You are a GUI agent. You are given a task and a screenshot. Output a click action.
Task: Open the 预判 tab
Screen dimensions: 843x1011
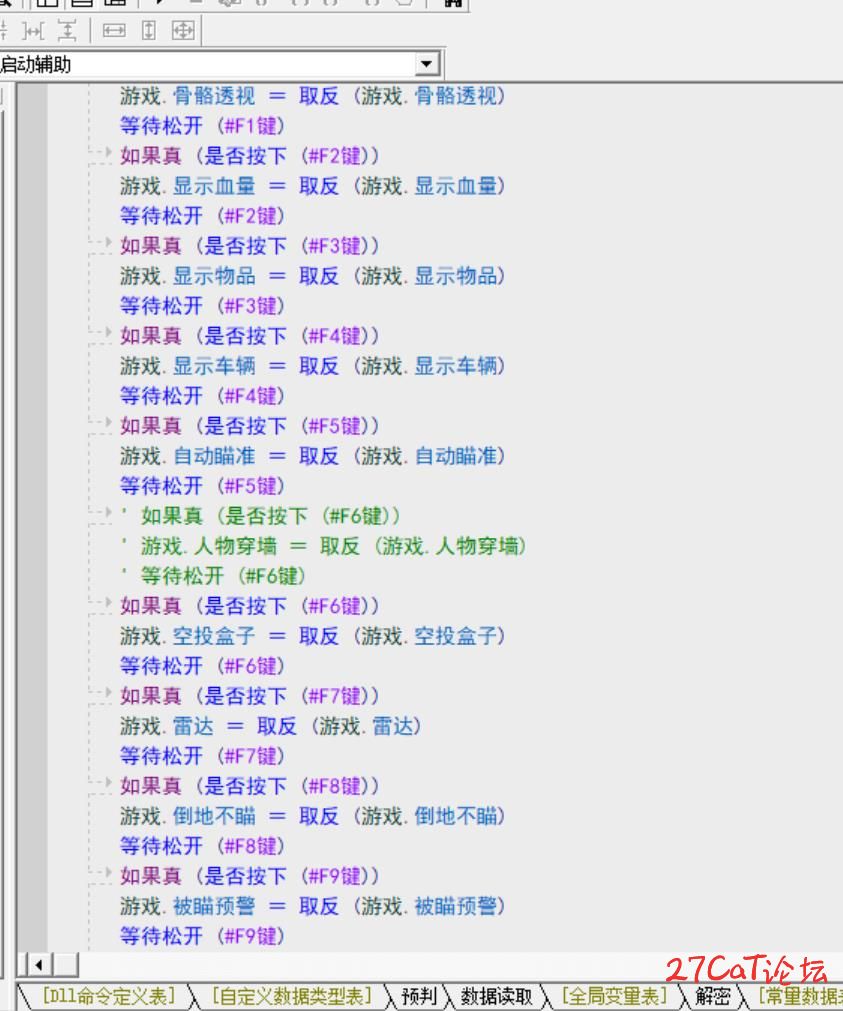[x=419, y=996]
